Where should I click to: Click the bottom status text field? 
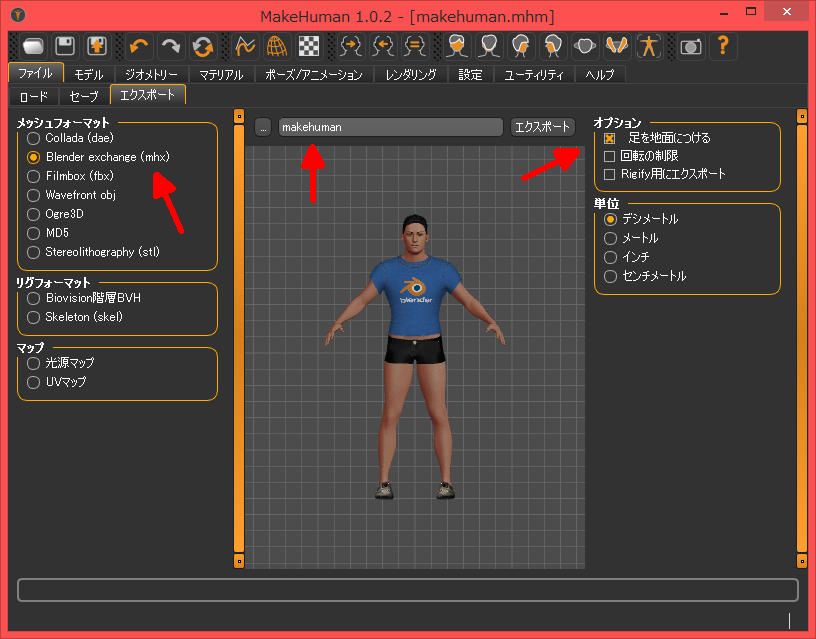click(x=407, y=590)
